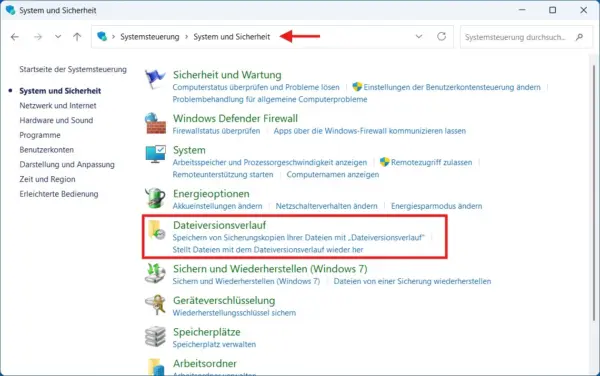Select System und Sicherheit in sidebar
Viewport: 600px width, 376px height.
60,91
